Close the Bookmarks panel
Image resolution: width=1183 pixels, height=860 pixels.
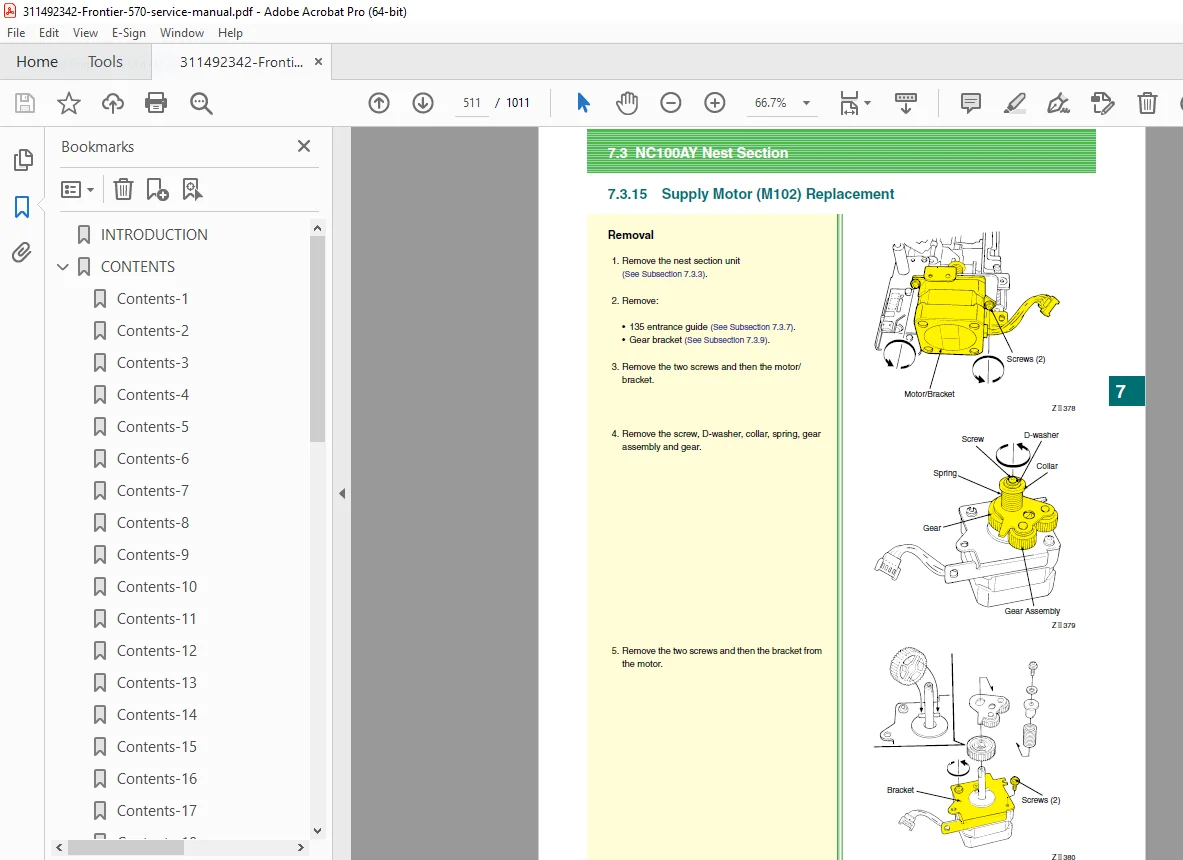tap(304, 146)
